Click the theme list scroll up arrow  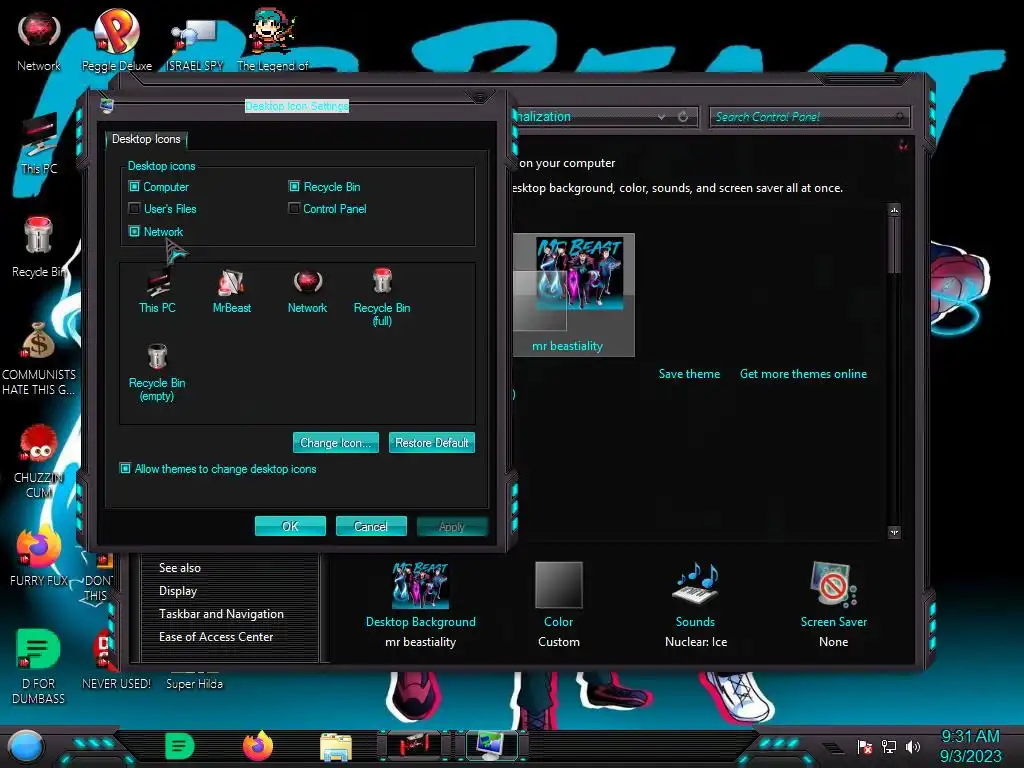[895, 210]
